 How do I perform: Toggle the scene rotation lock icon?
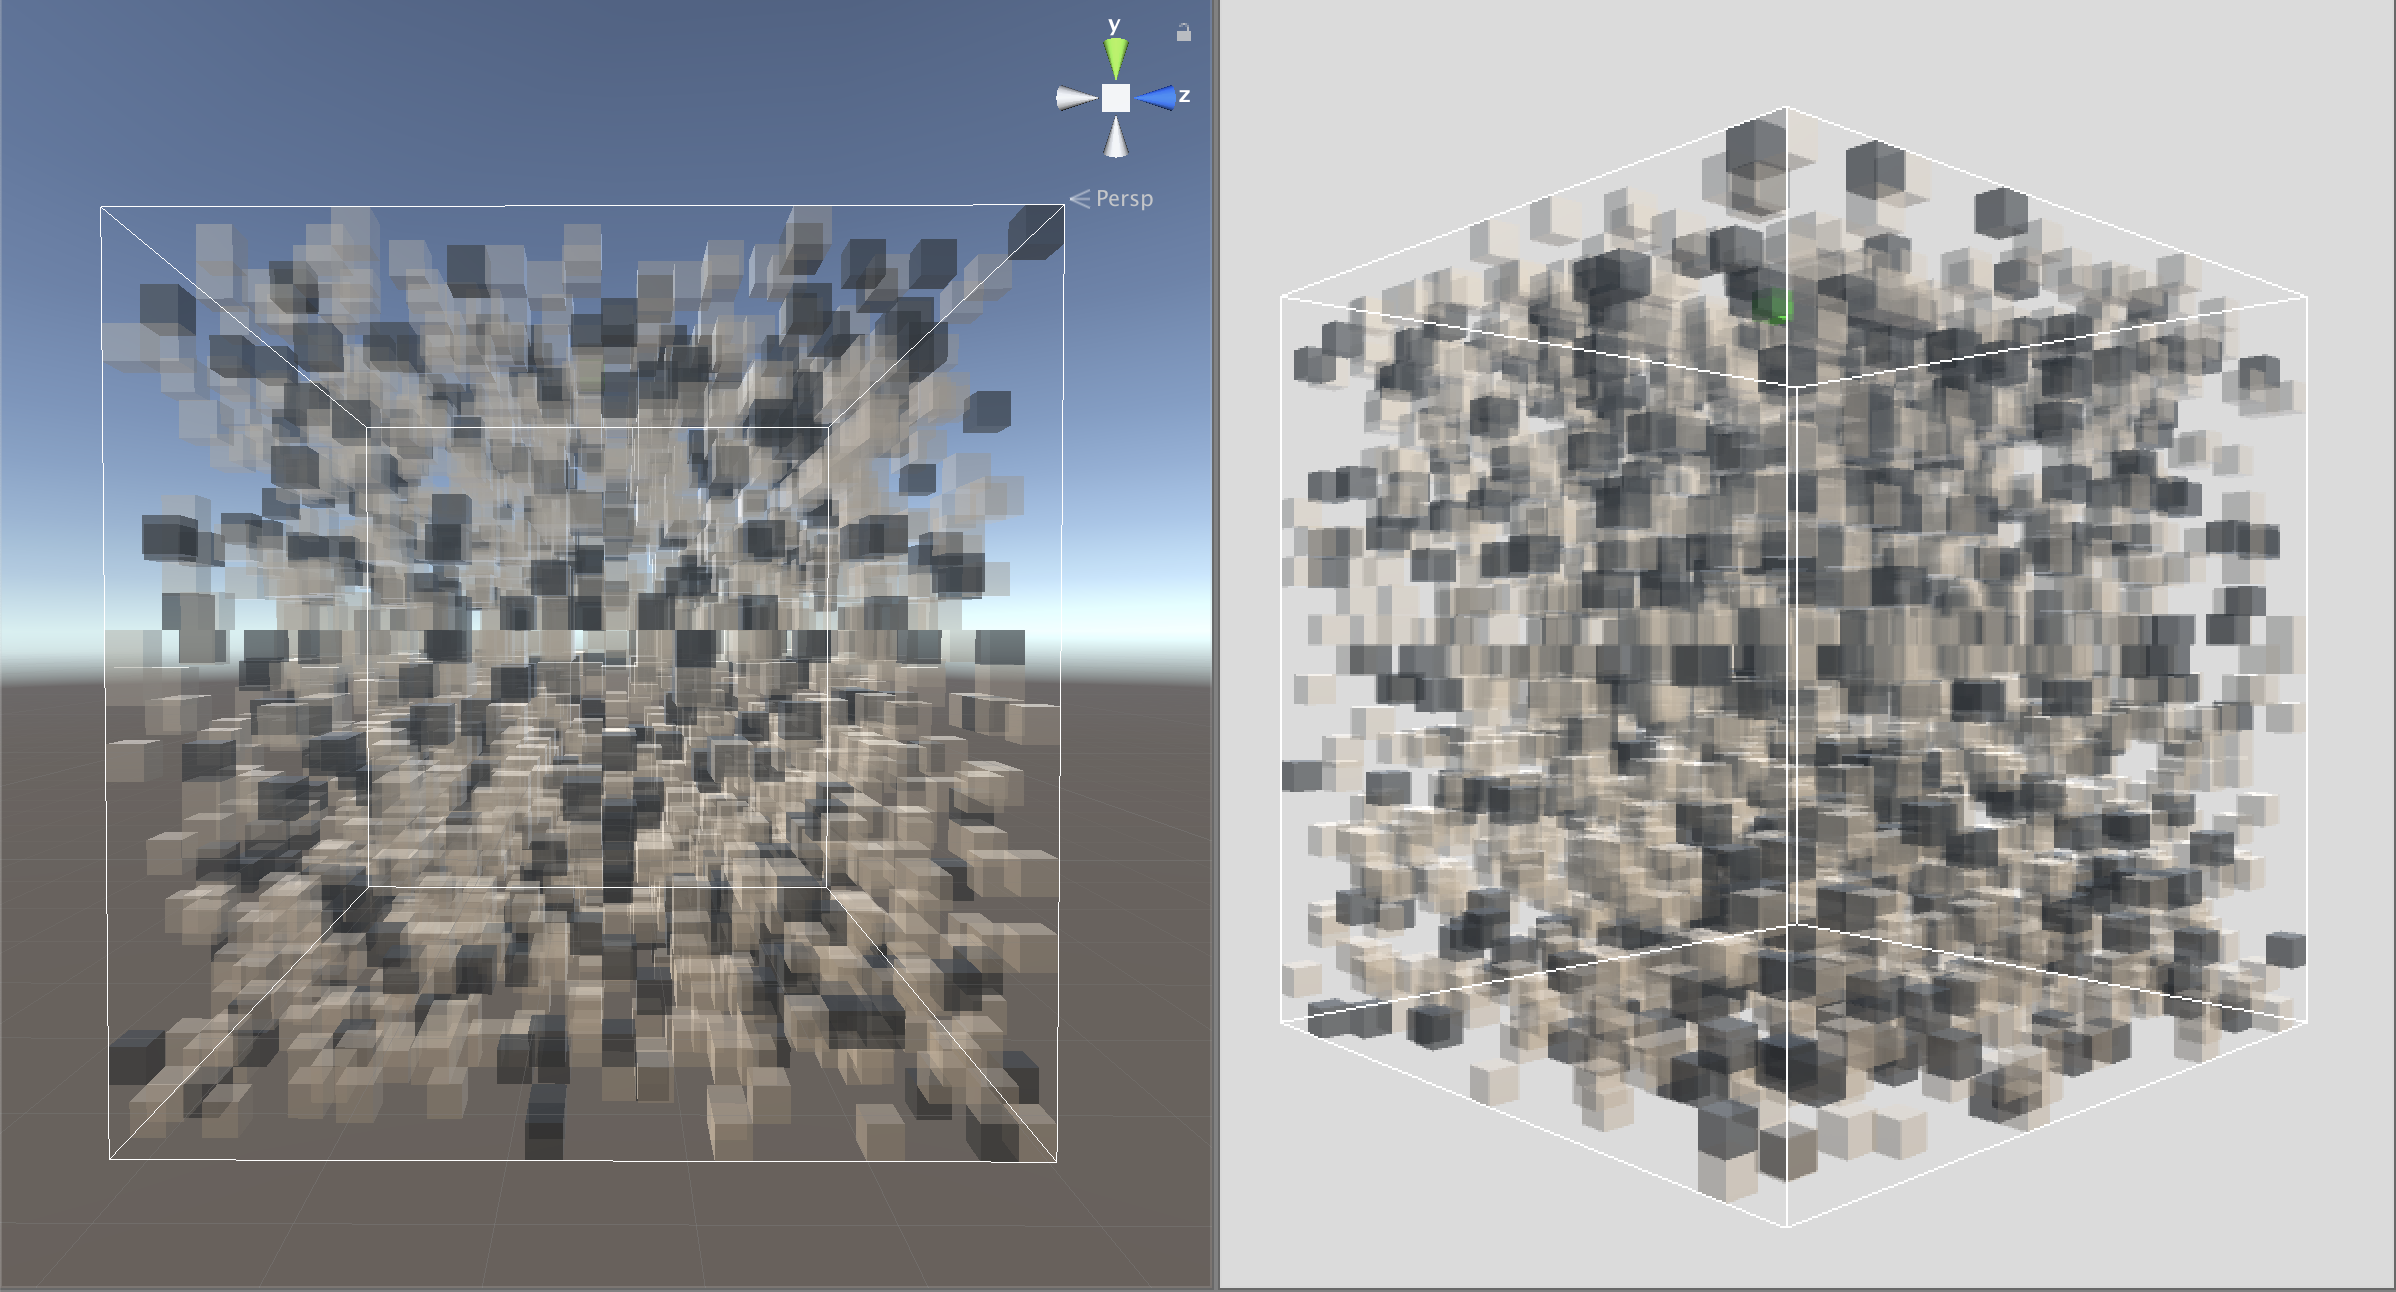[1184, 33]
